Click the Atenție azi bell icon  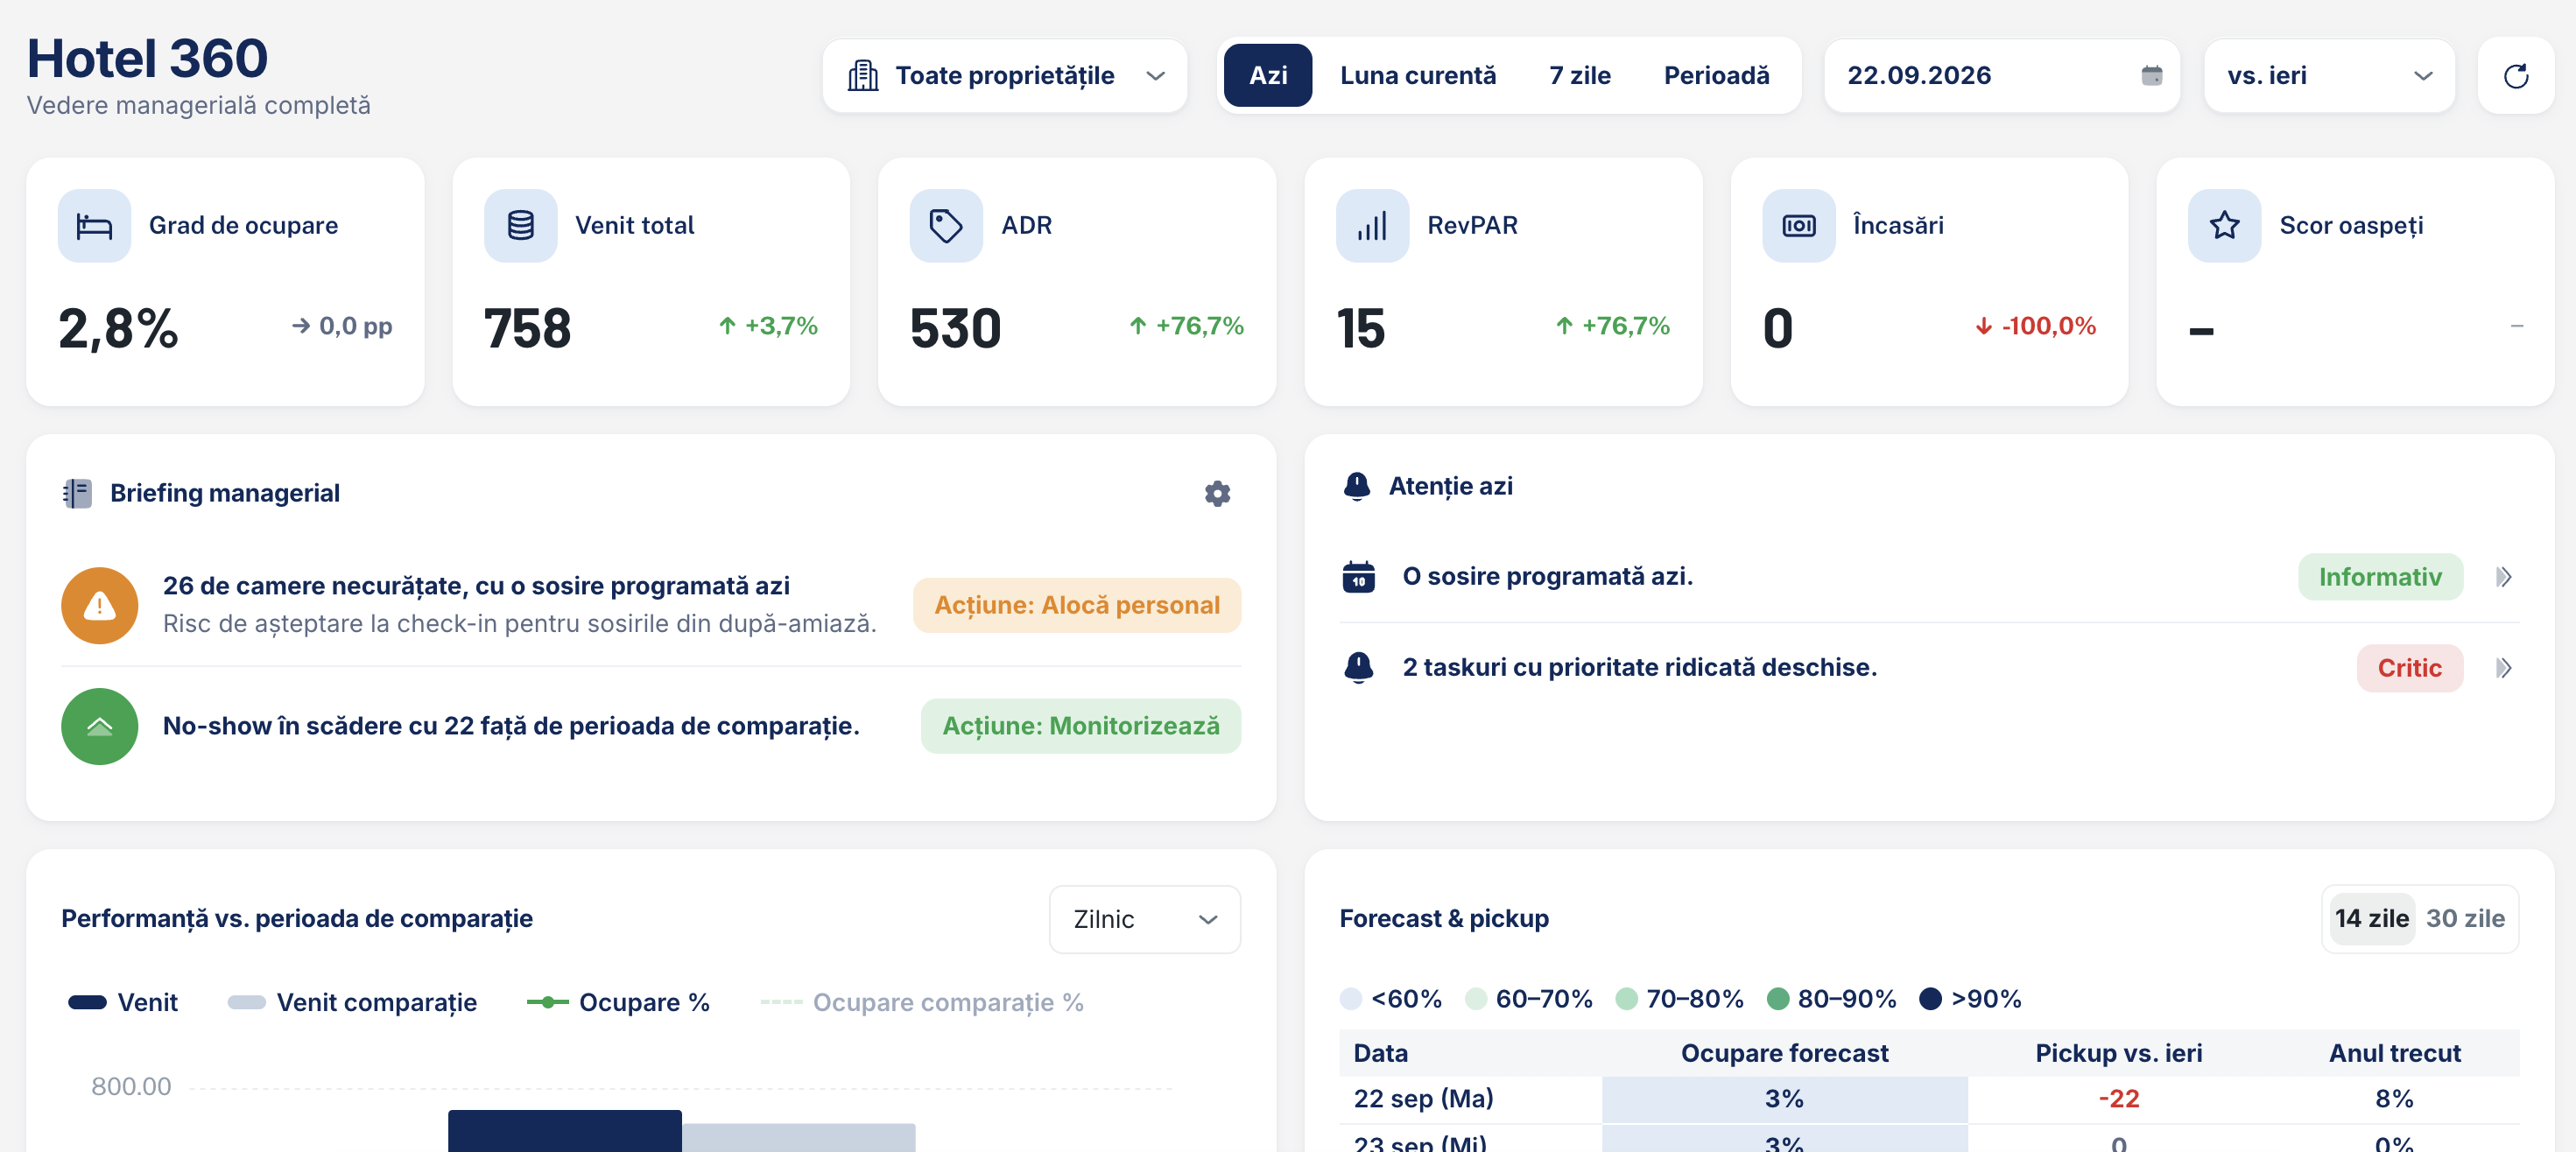coord(1356,486)
